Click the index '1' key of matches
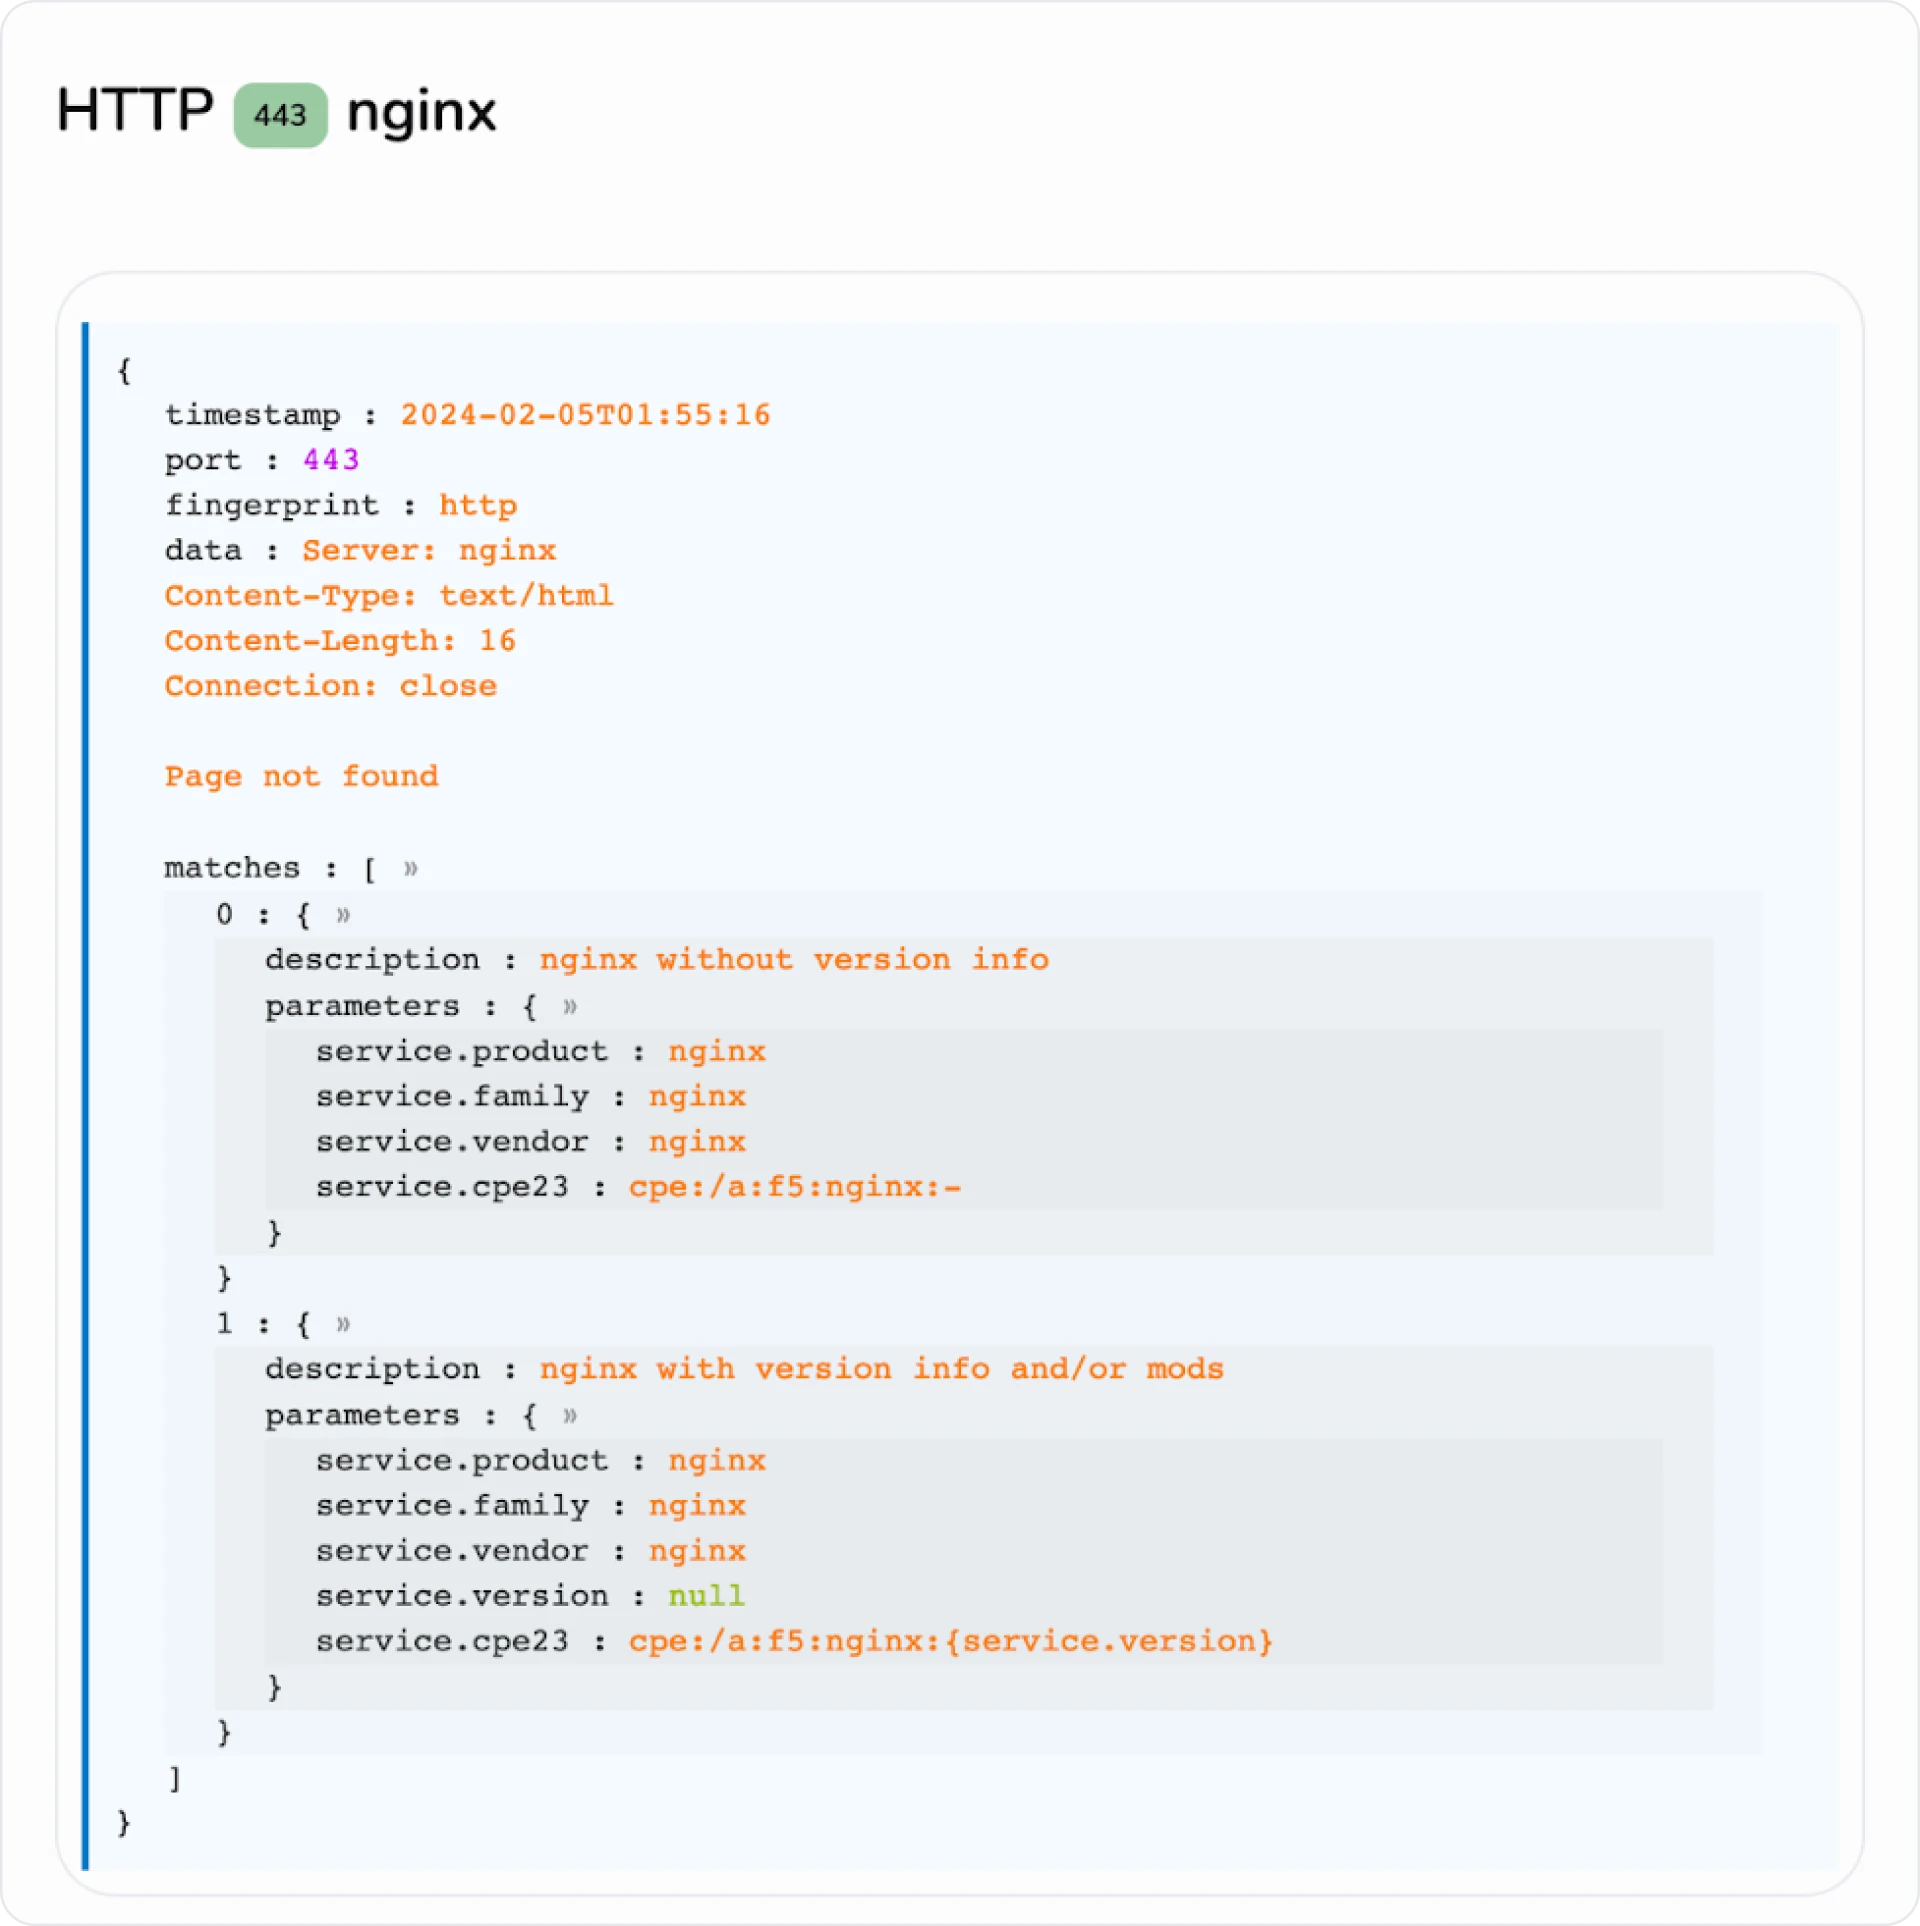The width and height of the screenshot is (1920, 1926). pyautogui.click(x=225, y=1324)
